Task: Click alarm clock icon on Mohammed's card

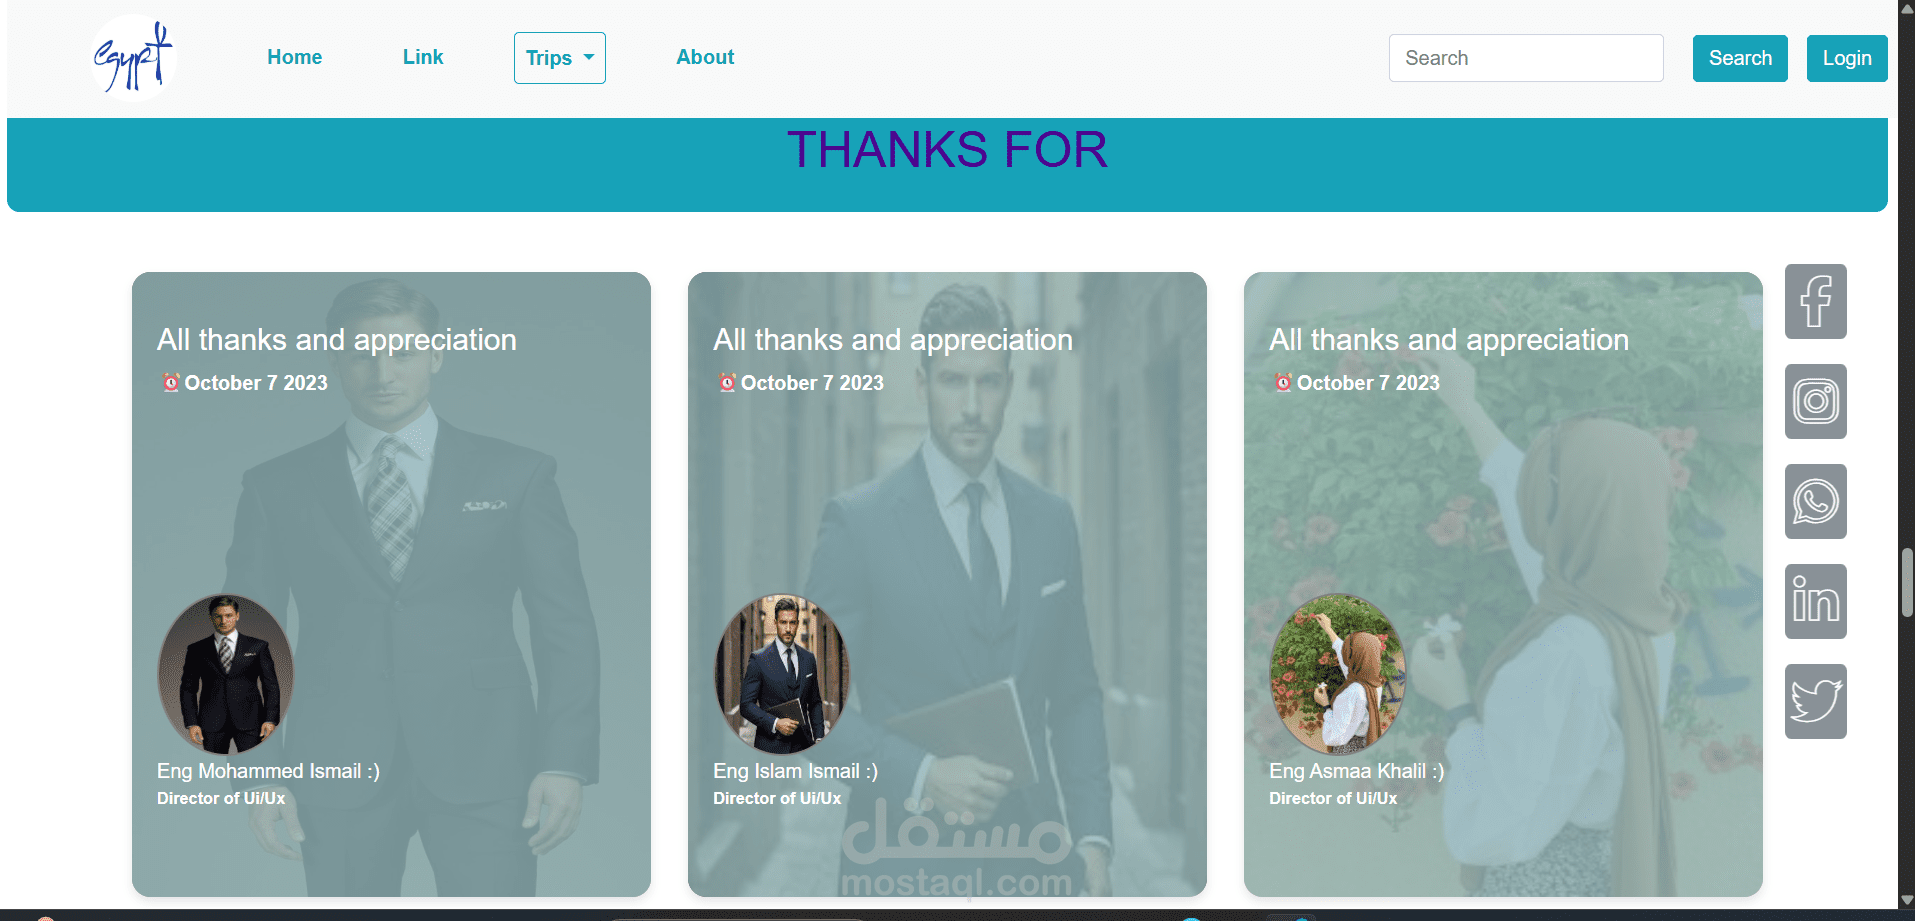Action: tap(171, 382)
